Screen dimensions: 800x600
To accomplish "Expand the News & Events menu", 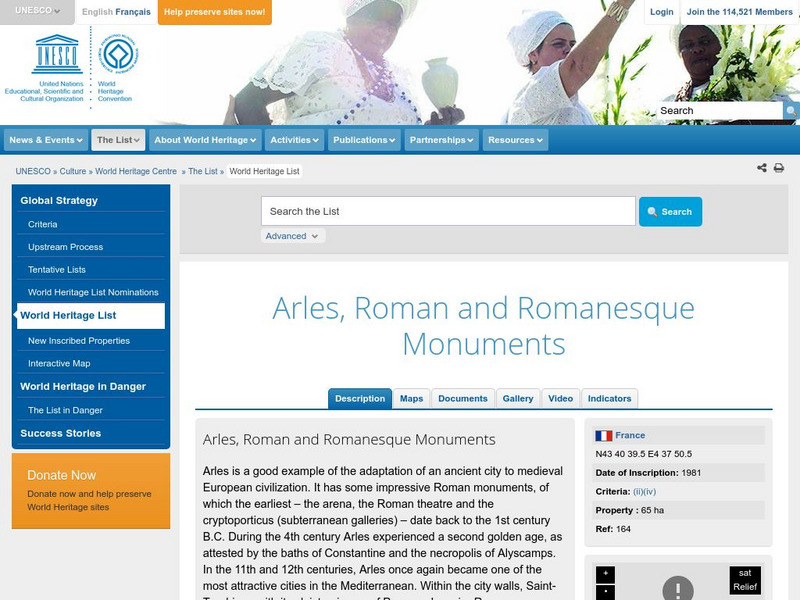I will (45, 140).
